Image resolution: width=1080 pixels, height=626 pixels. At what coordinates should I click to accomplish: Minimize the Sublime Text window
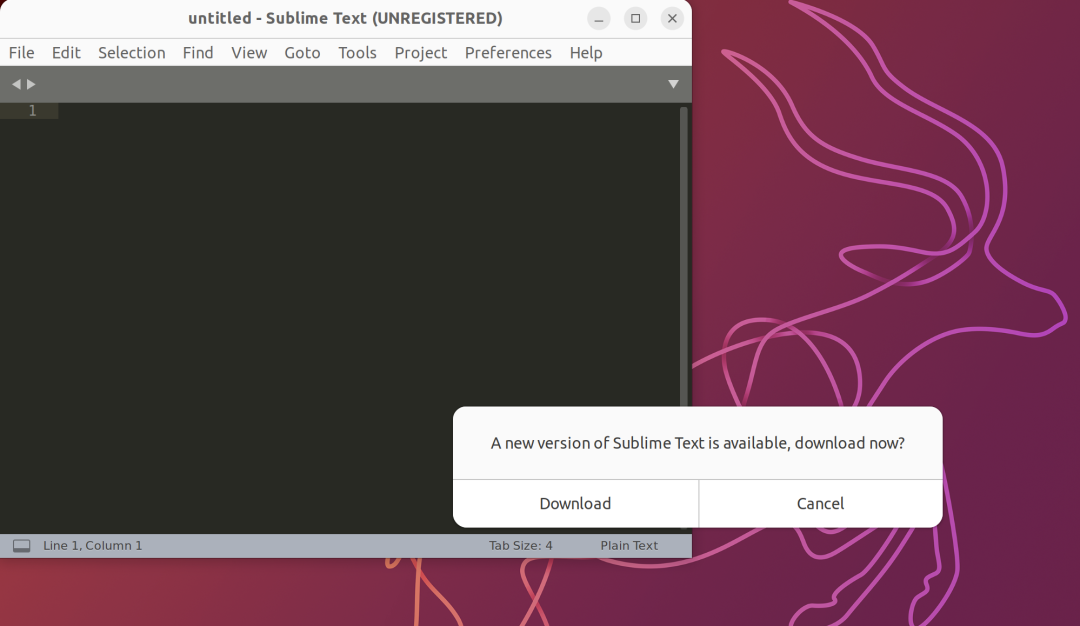coord(599,19)
